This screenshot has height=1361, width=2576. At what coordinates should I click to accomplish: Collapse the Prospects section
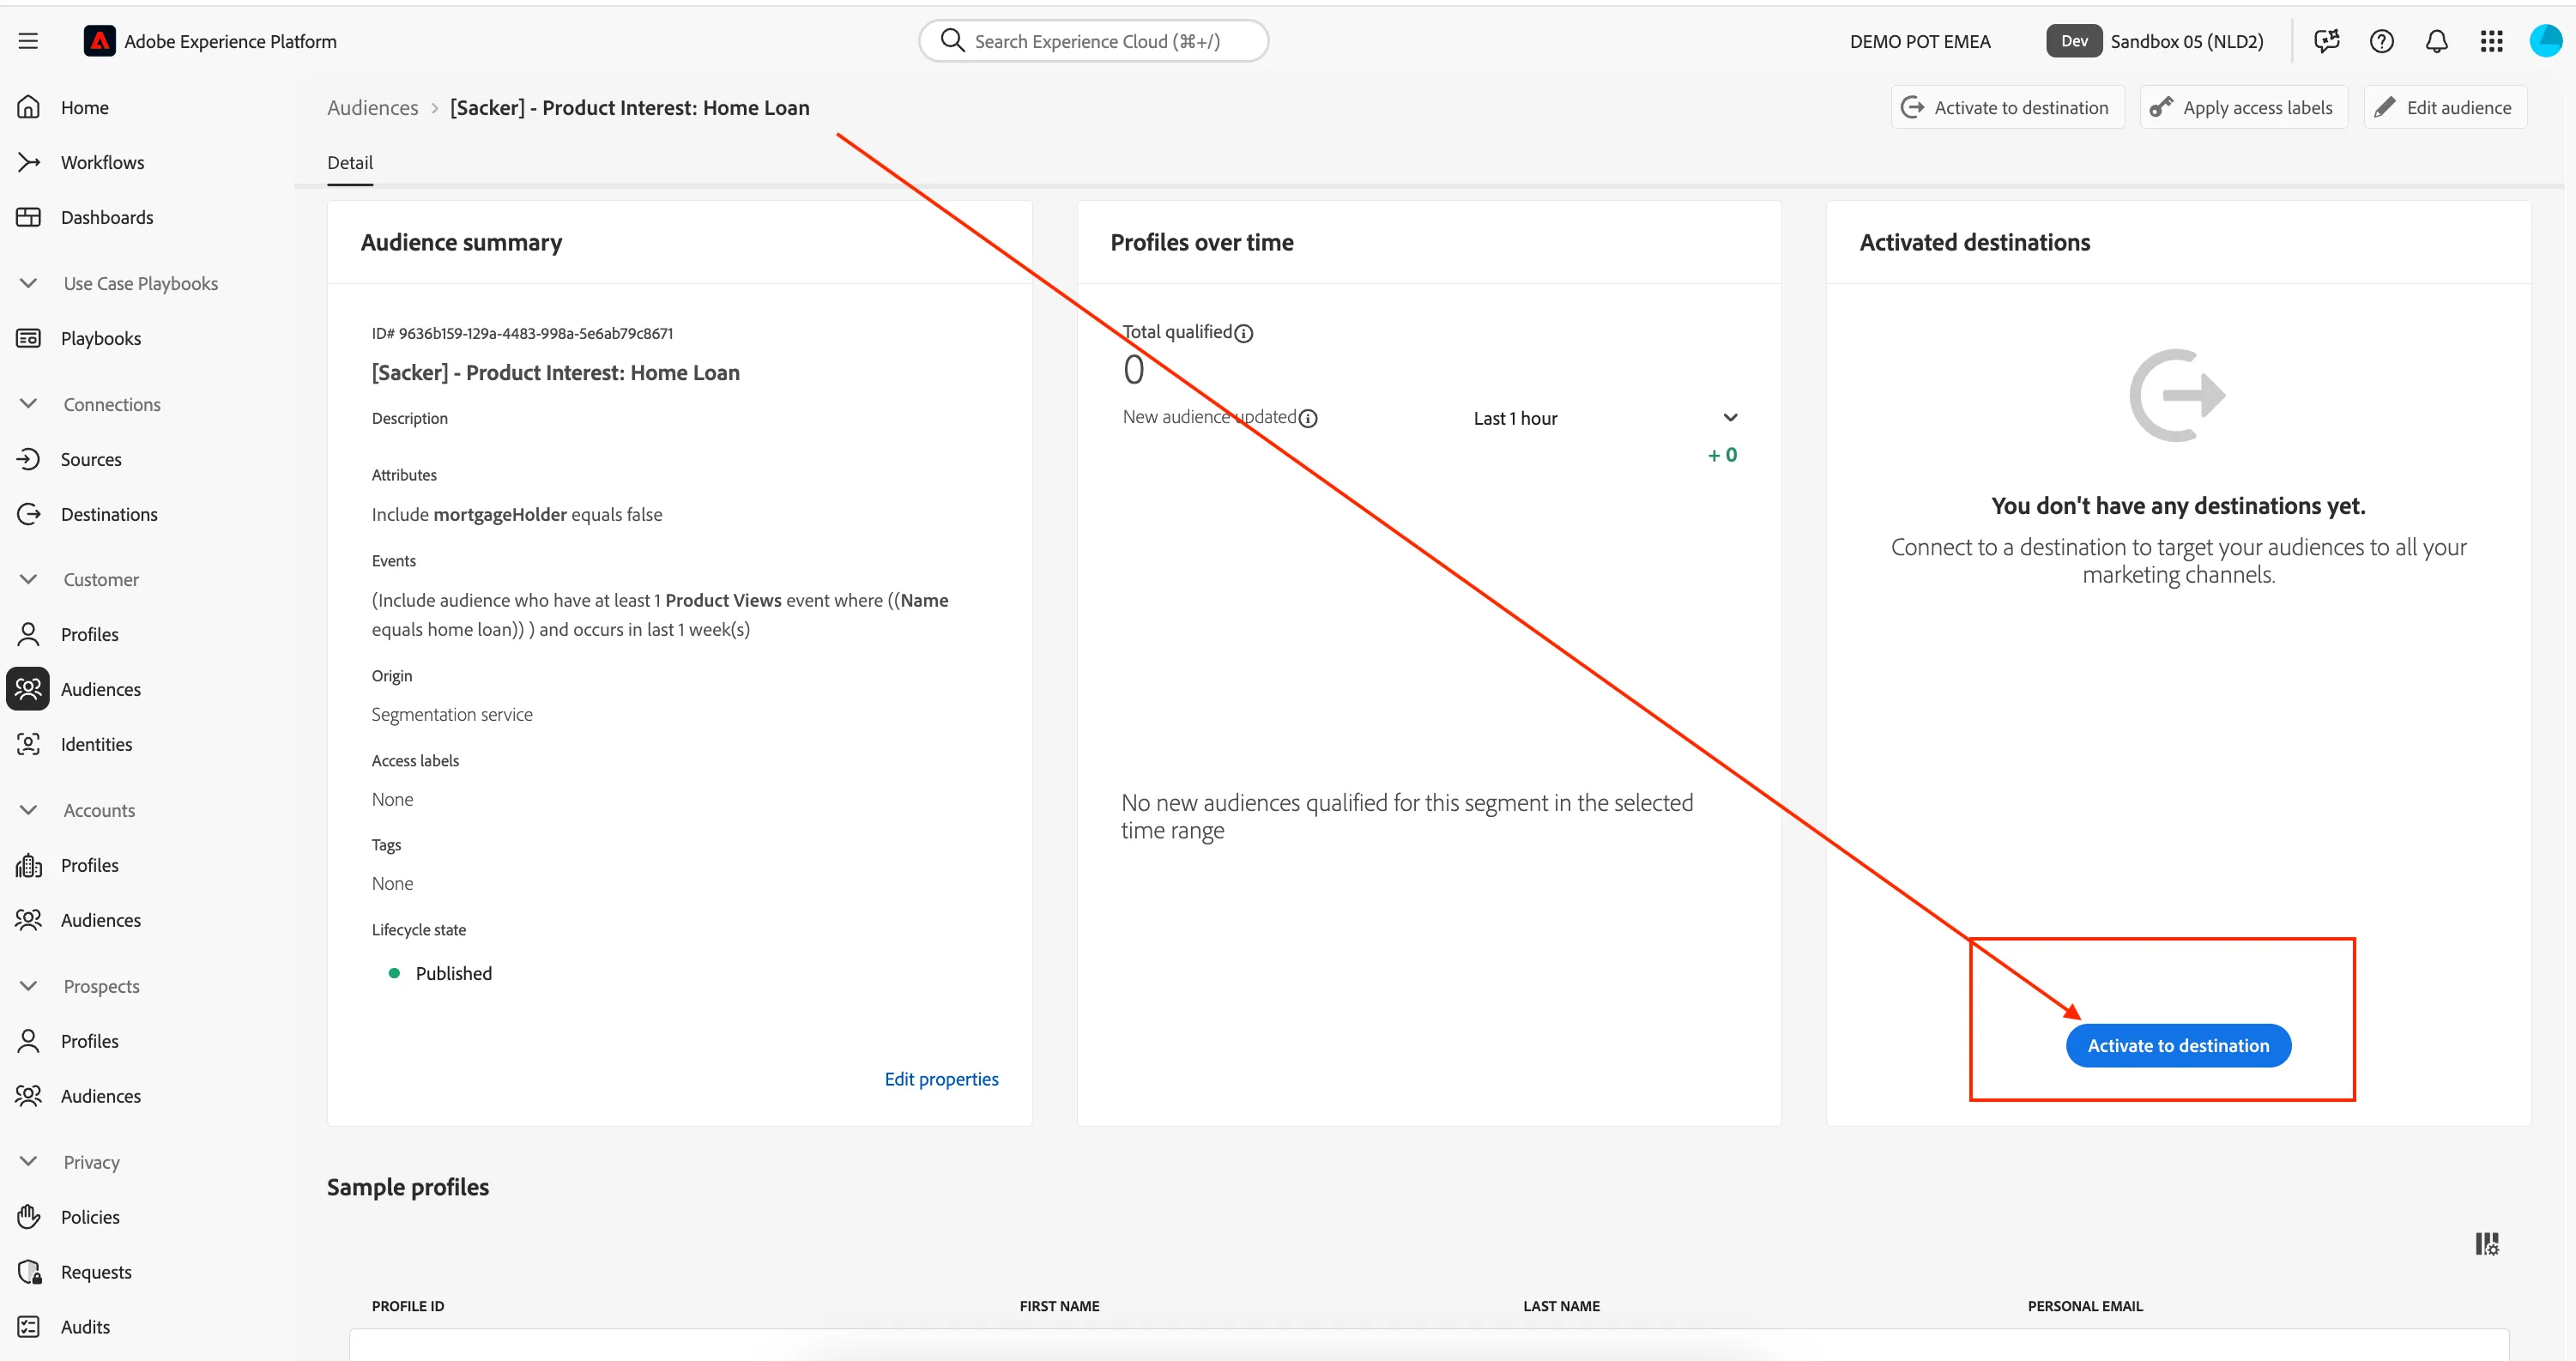click(28, 986)
